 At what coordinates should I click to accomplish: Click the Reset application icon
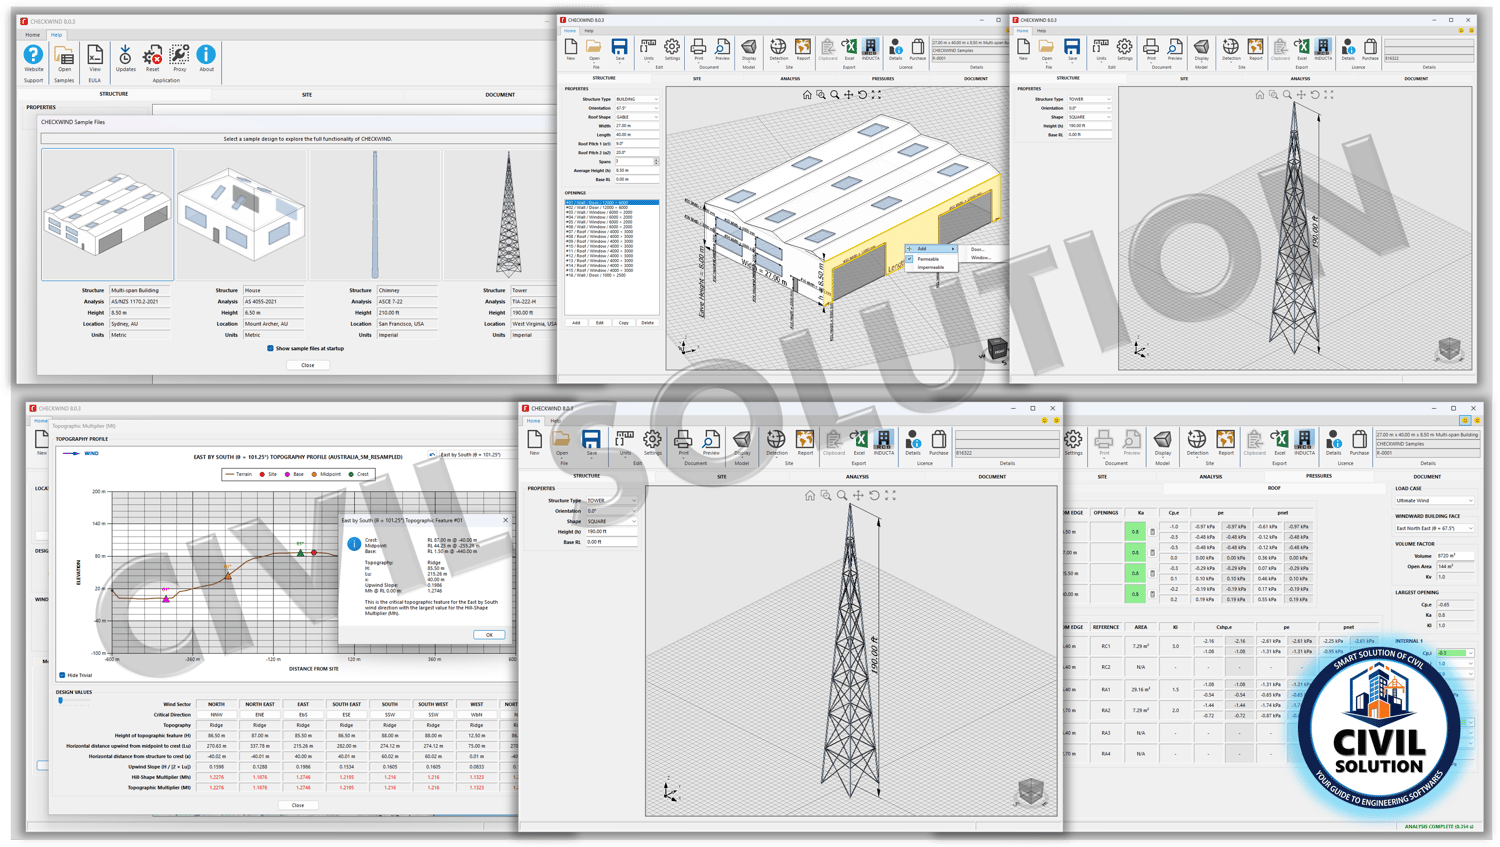[x=152, y=56]
